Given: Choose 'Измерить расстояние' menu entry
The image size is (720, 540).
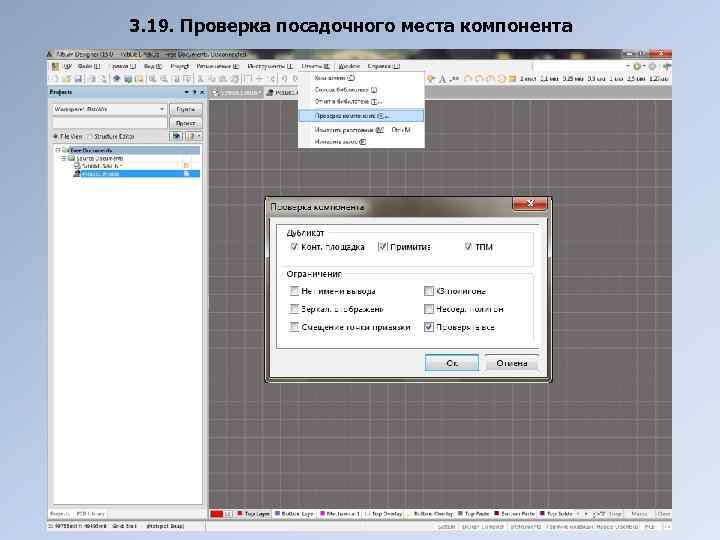Looking at the screenshot, I should (361, 130).
